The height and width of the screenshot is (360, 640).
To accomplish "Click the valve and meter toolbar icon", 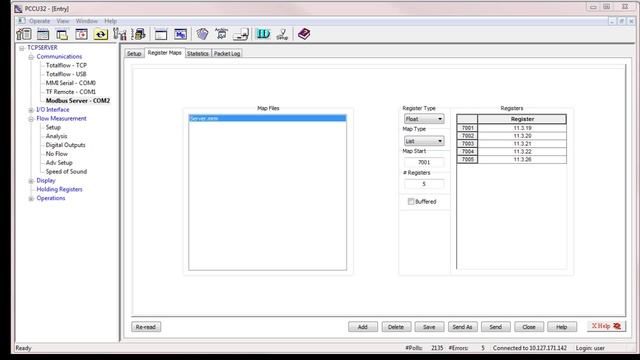I will (120, 34).
